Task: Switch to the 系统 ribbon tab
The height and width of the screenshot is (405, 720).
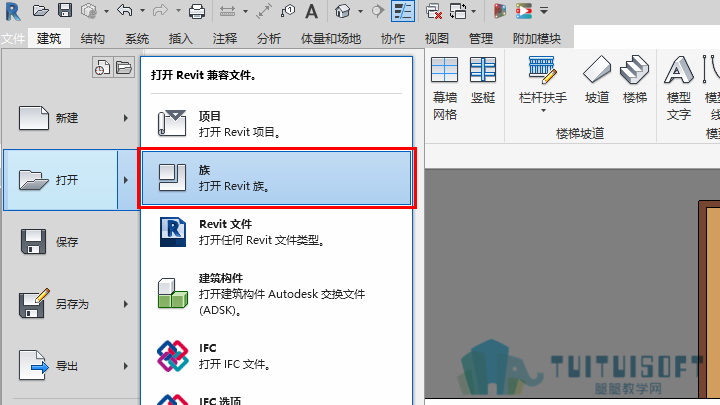Action: 137,39
